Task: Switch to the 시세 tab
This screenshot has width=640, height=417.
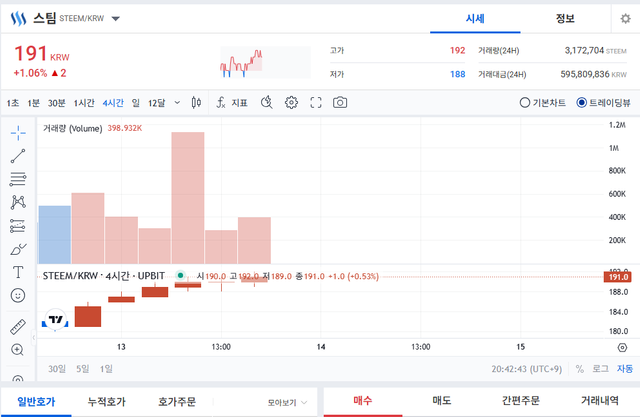Action: tap(475, 19)
